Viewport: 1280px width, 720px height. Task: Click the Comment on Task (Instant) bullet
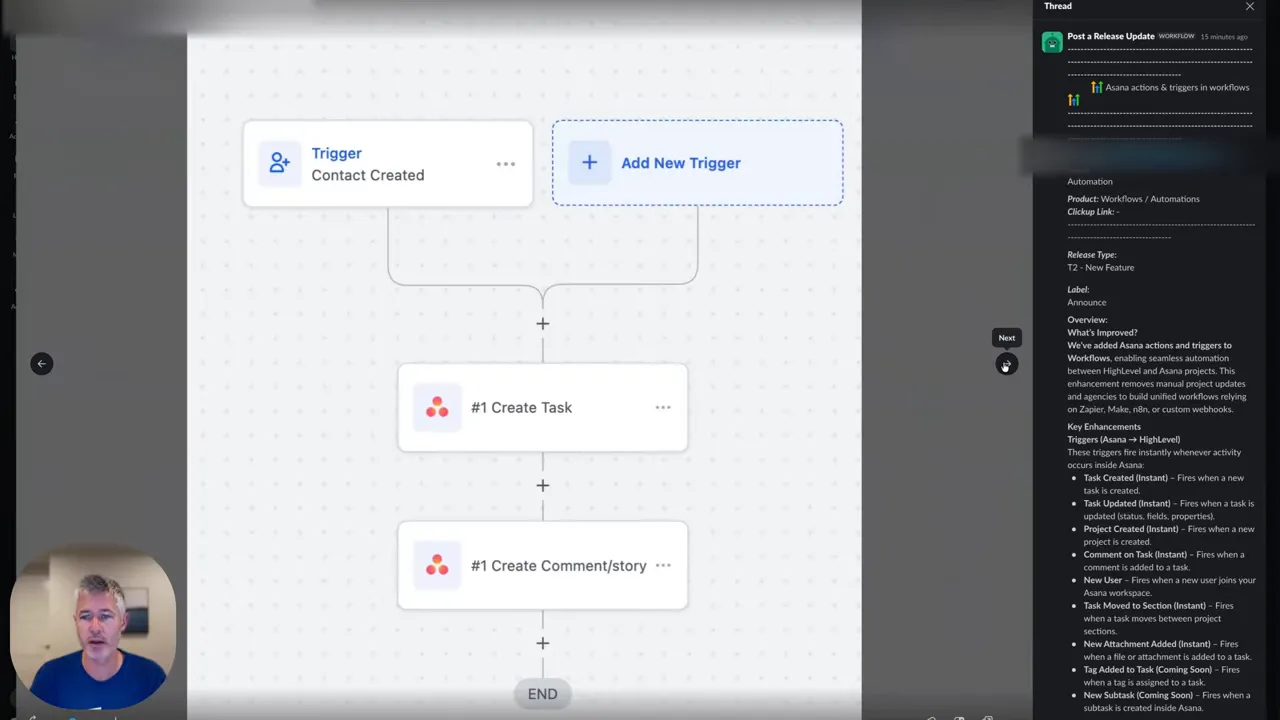click(x=1164, y=561)
